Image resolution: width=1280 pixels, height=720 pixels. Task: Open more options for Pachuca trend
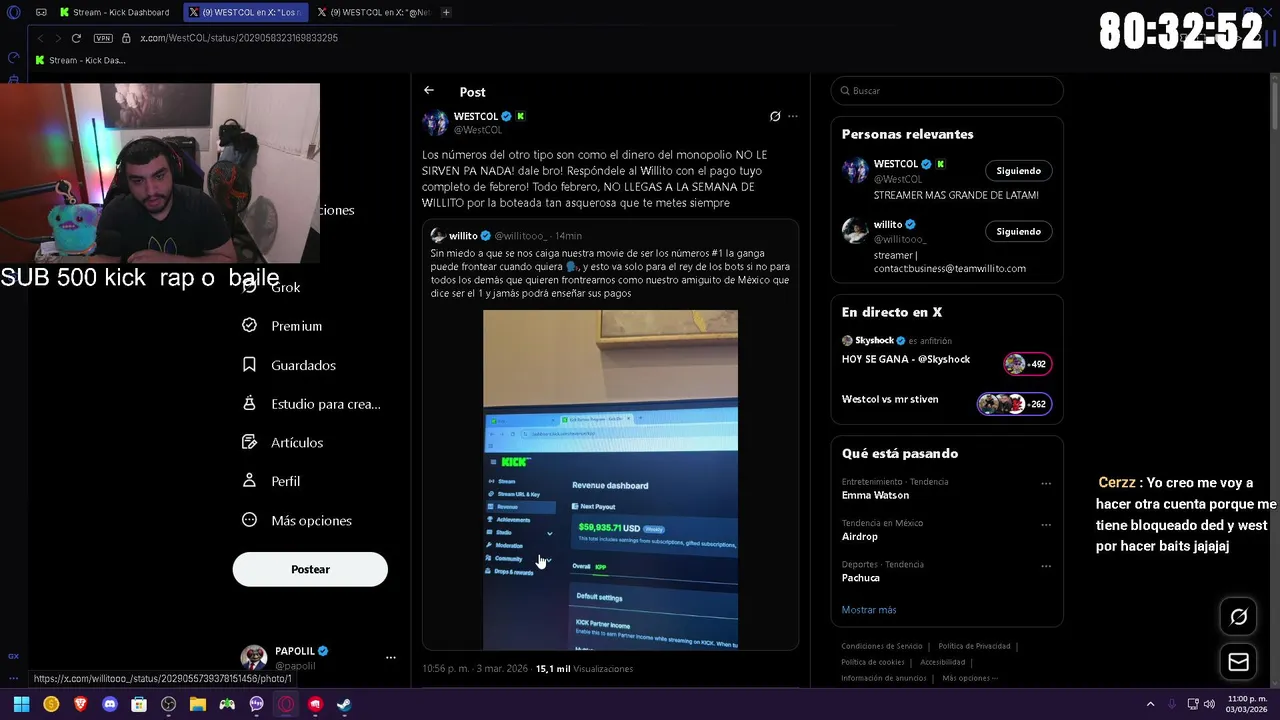(x=1046, y=566)
